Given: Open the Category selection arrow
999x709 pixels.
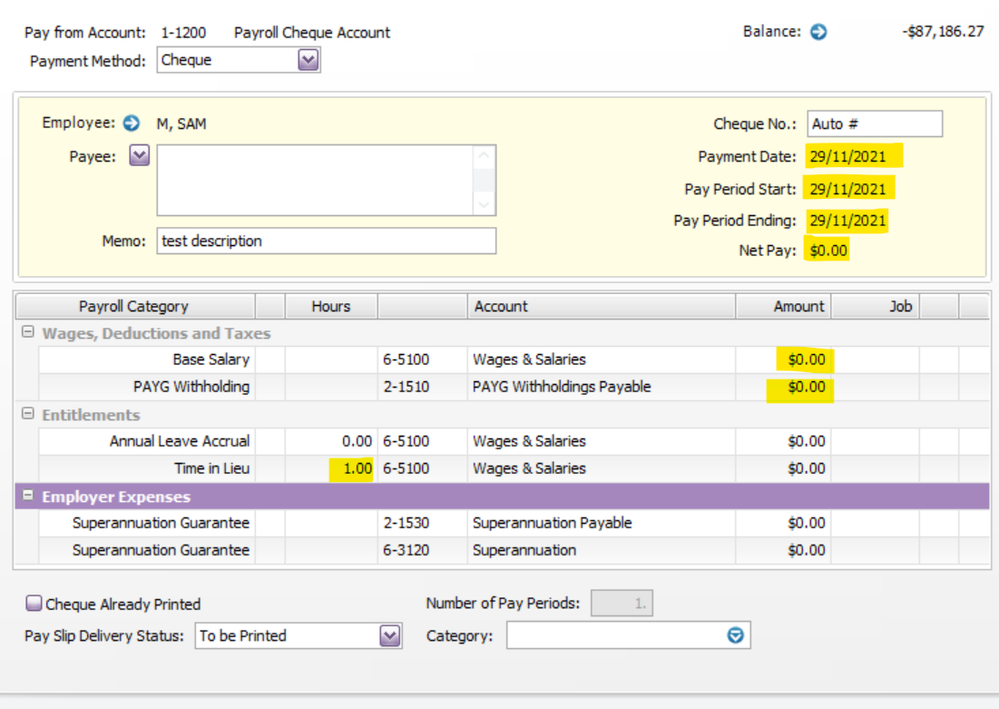Looking at the screenshot, I should point(736,636).
